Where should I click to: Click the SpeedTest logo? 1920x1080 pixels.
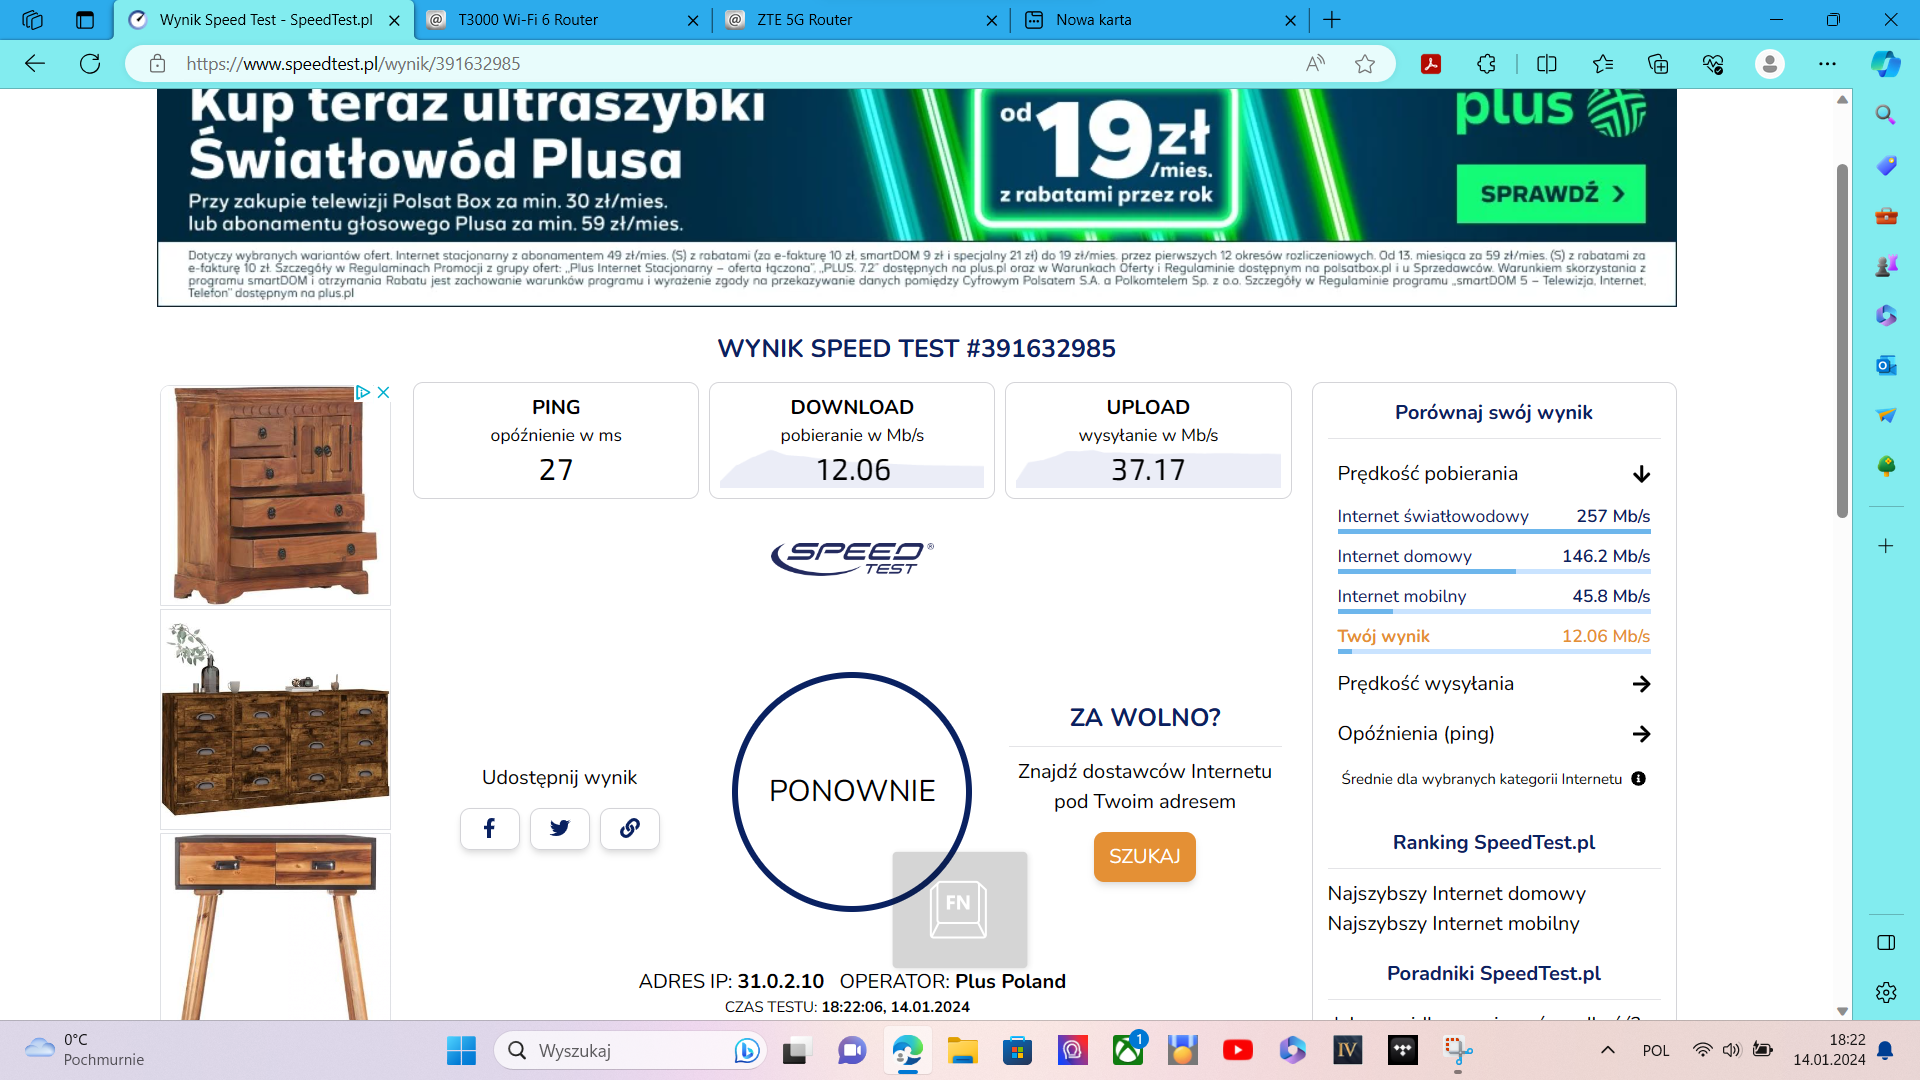(x=852, y=558)
